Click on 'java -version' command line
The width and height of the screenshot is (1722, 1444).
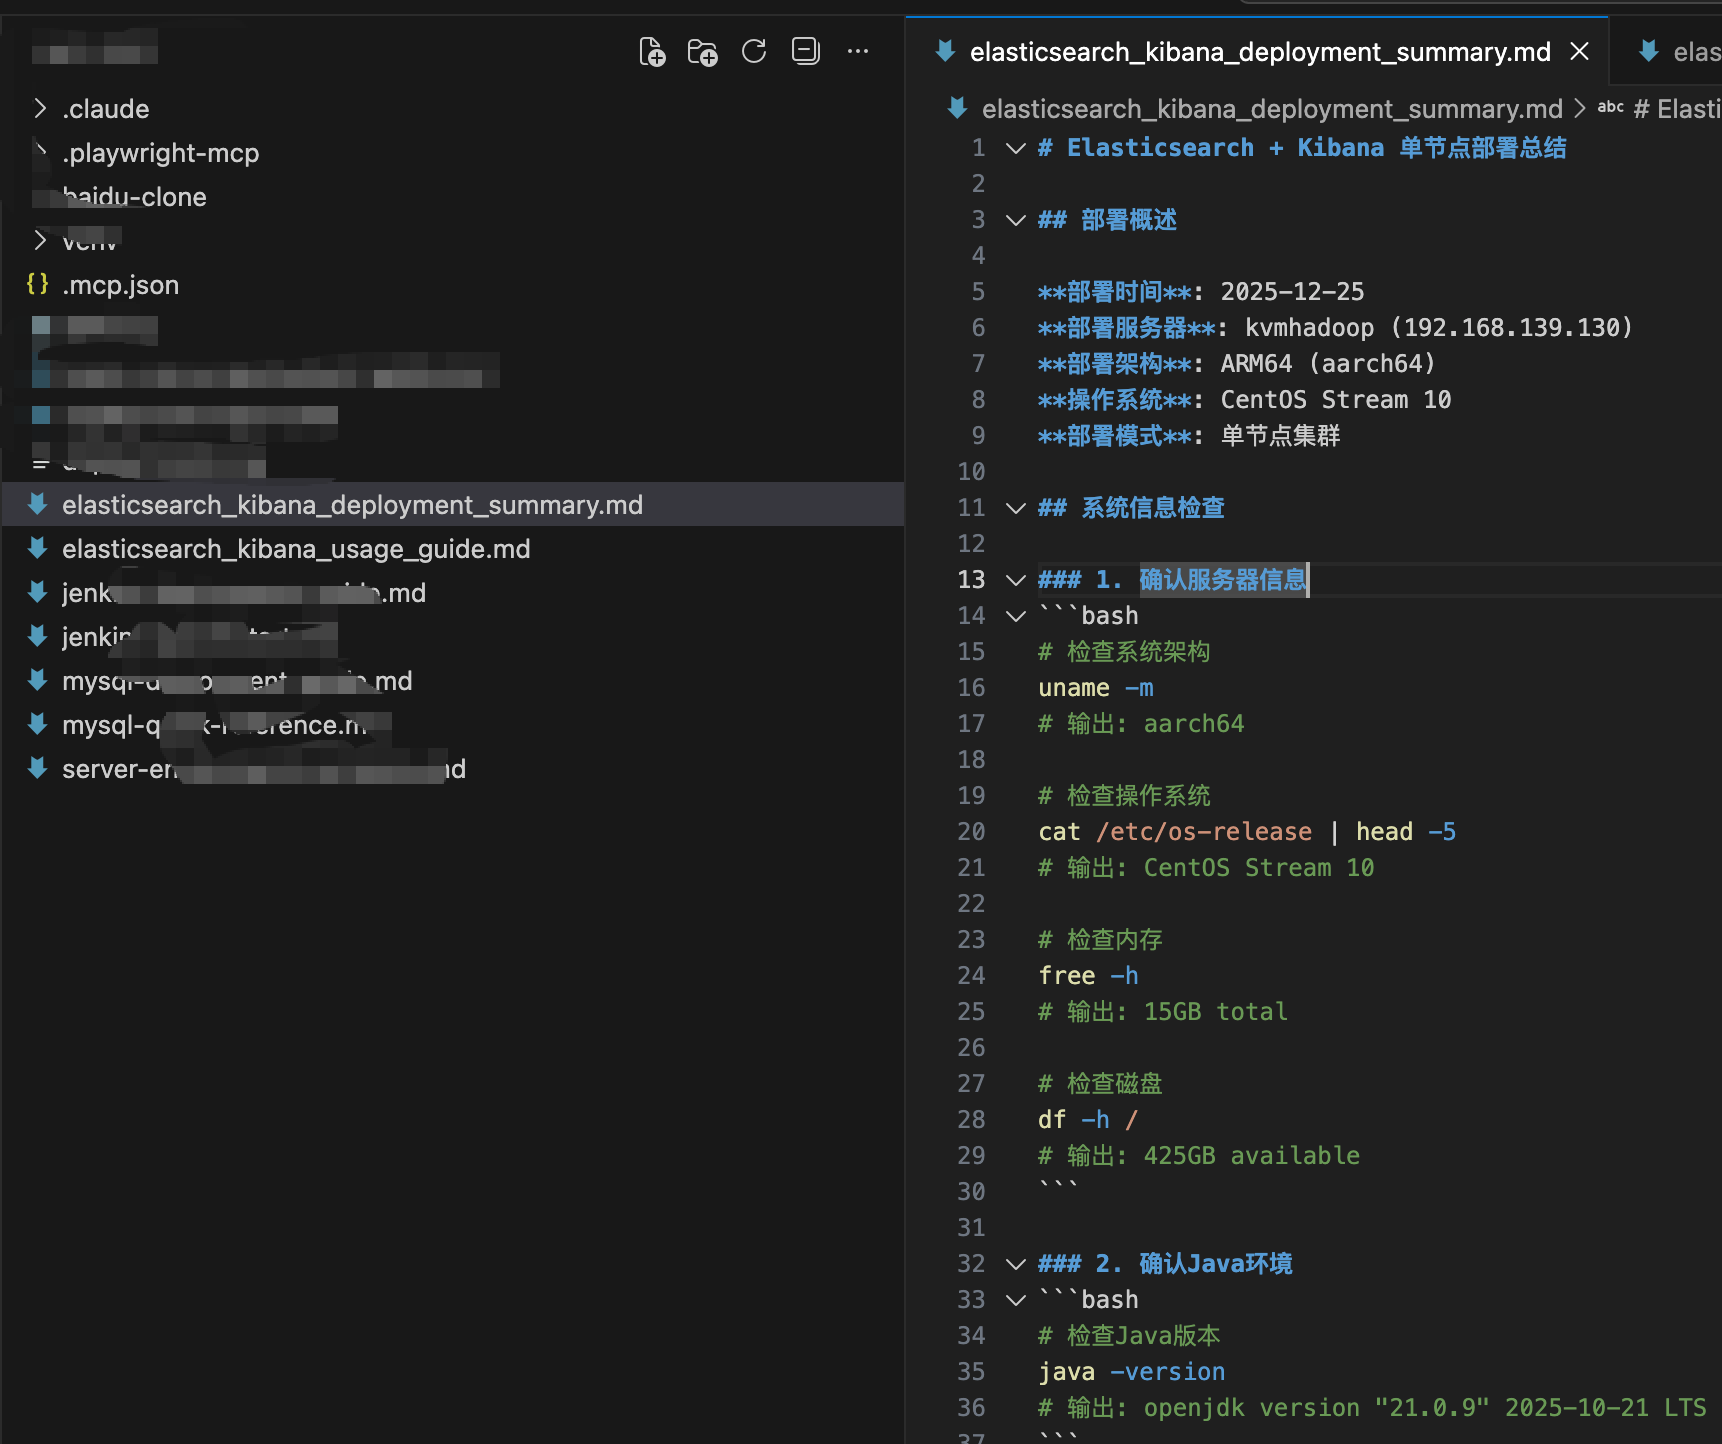[1132, 1372]
